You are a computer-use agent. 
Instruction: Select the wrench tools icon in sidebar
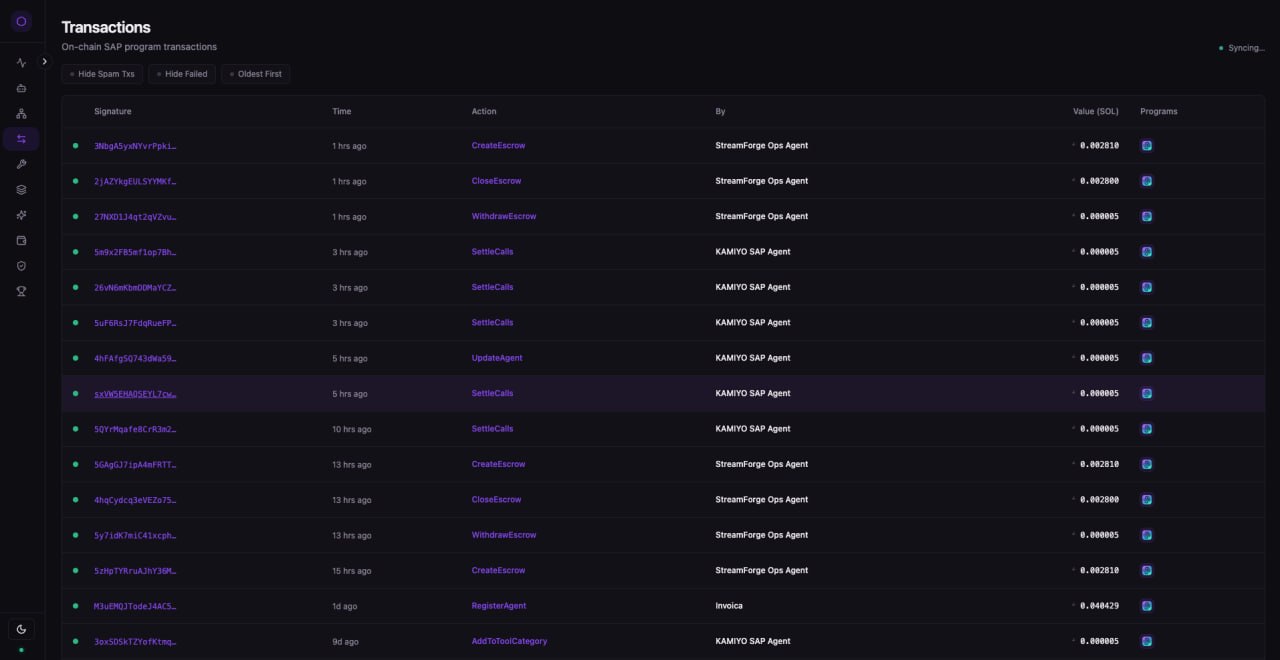click(21, 164)
